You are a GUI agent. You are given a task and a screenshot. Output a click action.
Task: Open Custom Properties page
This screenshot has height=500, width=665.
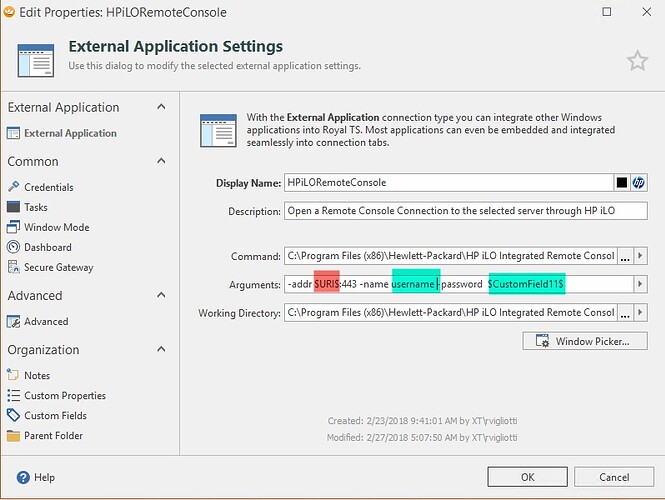click(x=64, y=395)
